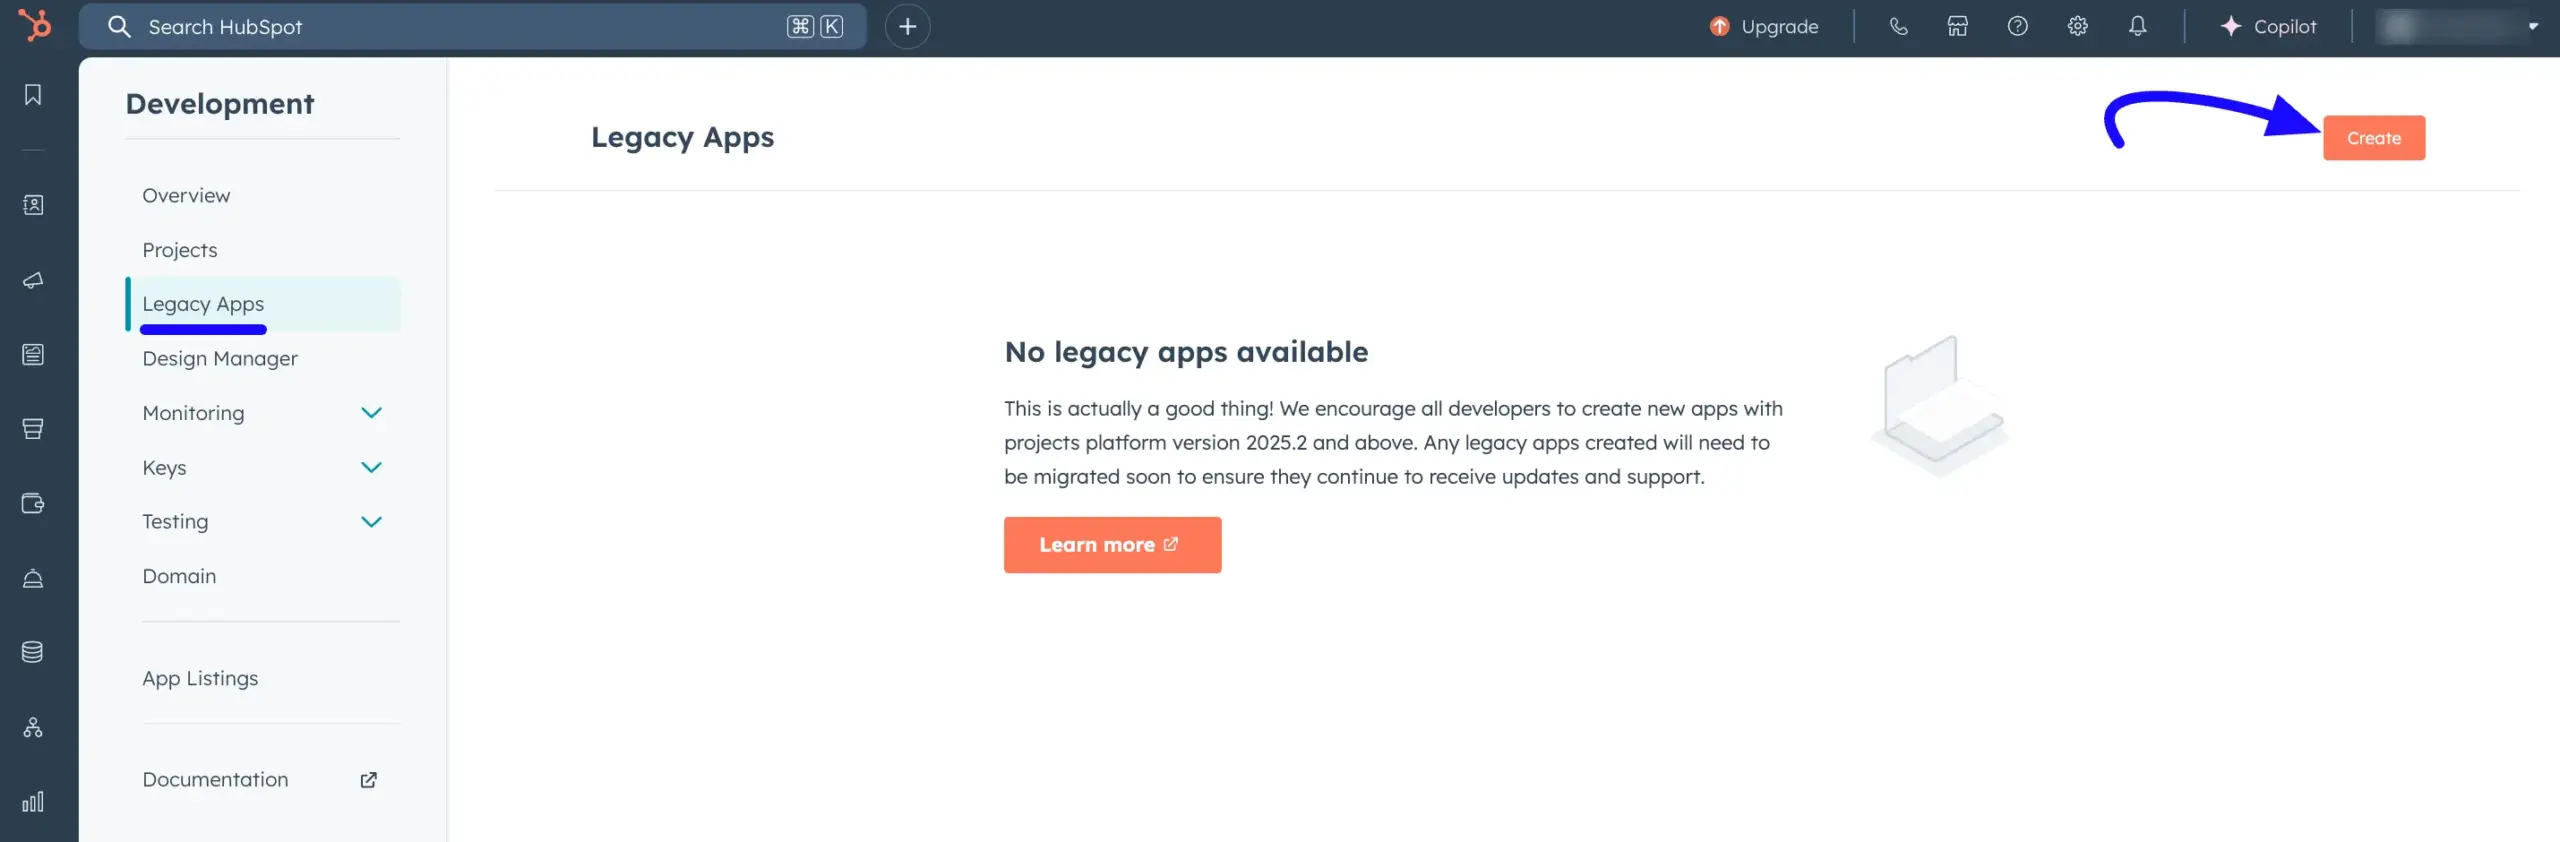The height and width of the screenshot is (842, 2560).
Task: Open the Help question mark icon
Action: point(2017,27)
